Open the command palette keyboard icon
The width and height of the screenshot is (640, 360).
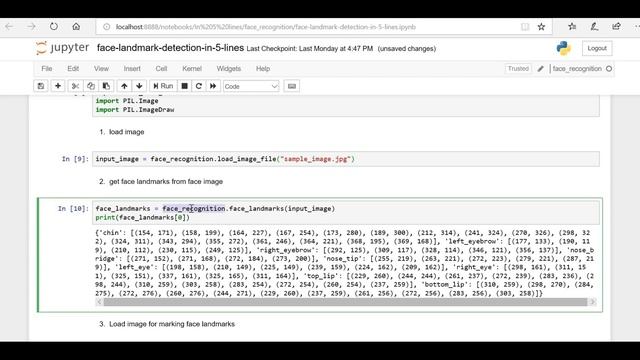(292, 86)
